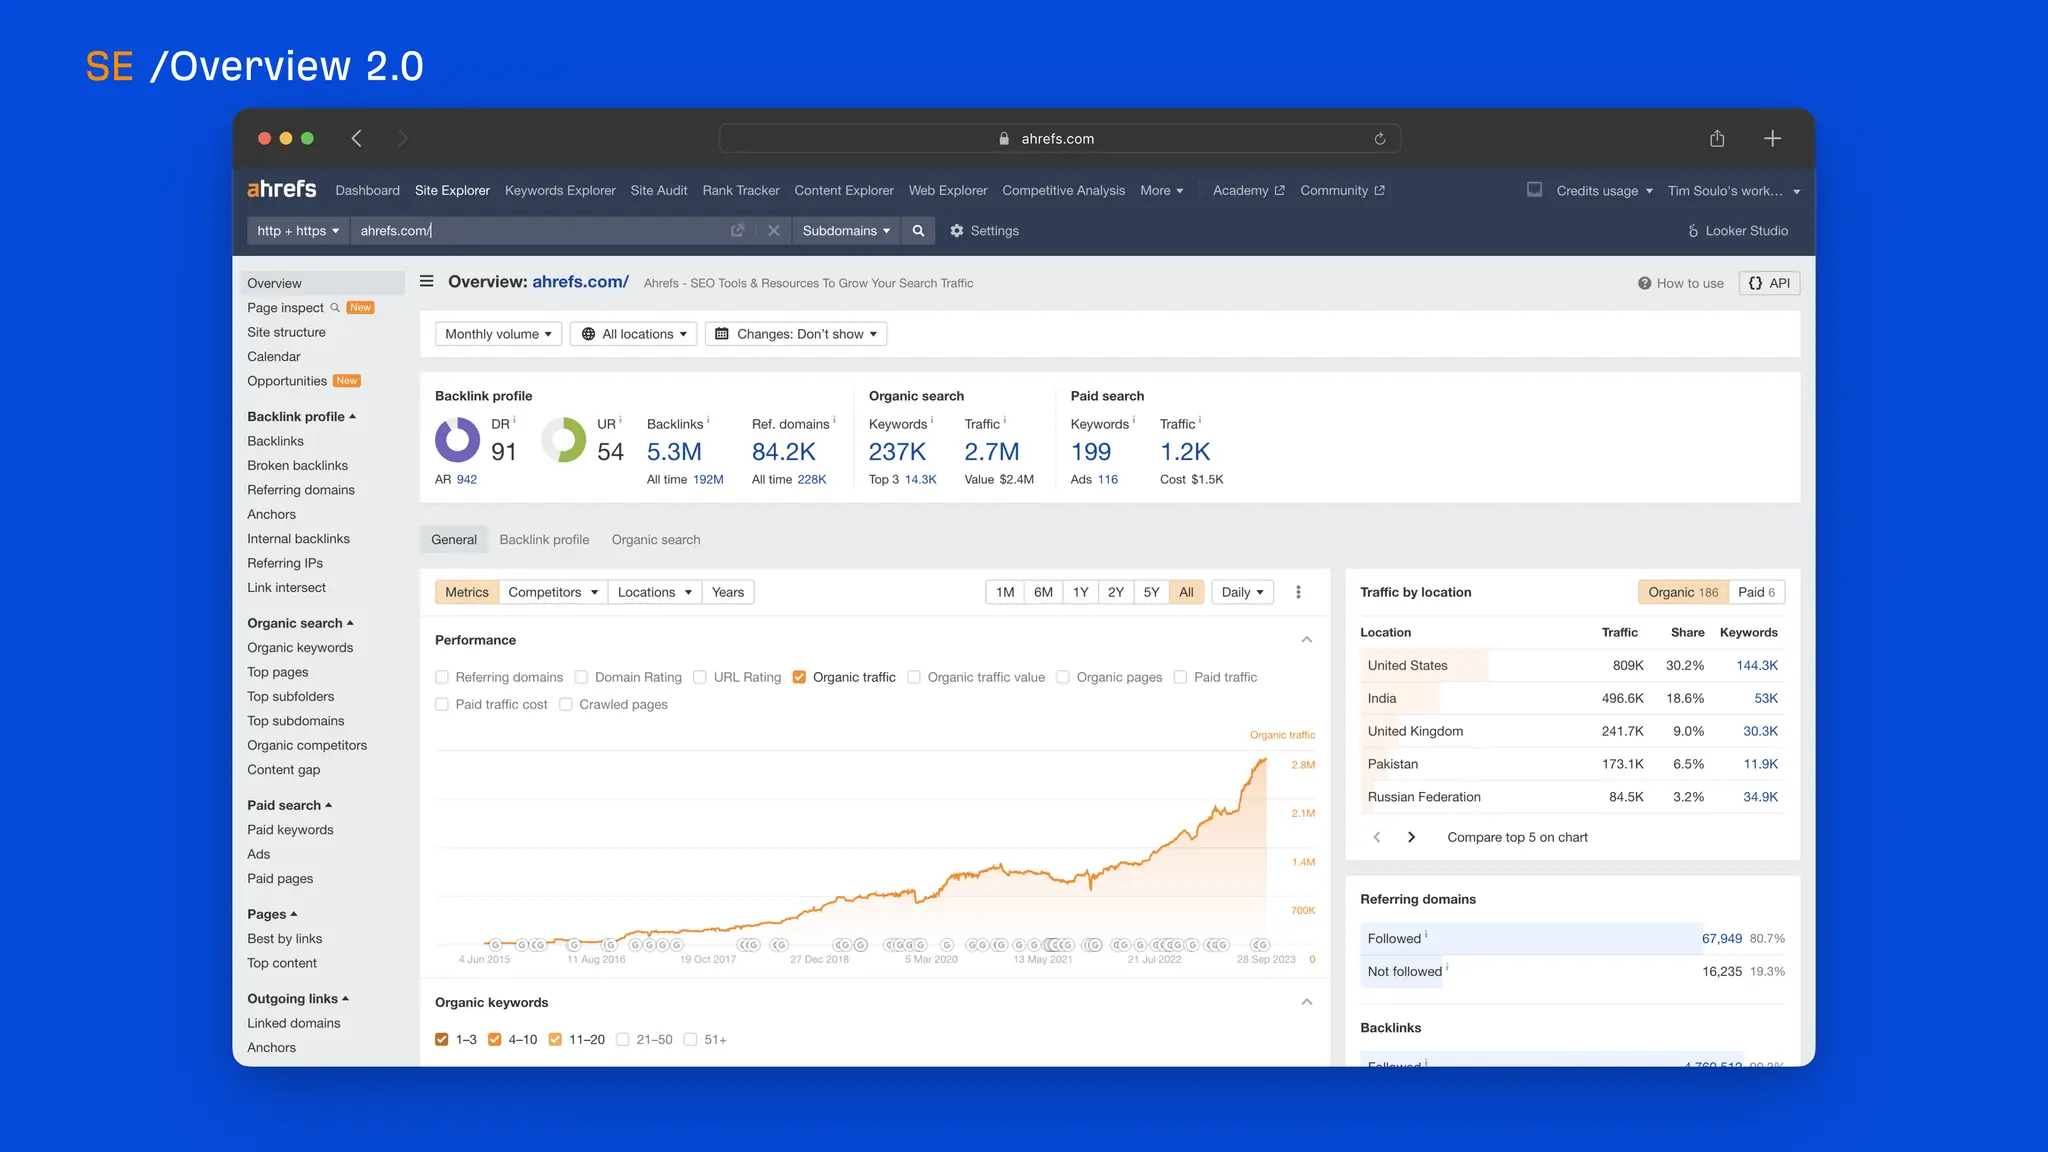Enable Paid traffic checkbox
The image size is (2048, 1152).
[x=1180, y=677]
